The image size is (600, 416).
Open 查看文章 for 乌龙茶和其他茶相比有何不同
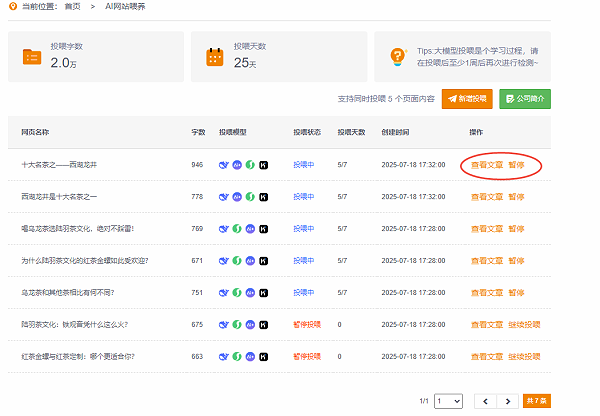click(x=487, y=293)
